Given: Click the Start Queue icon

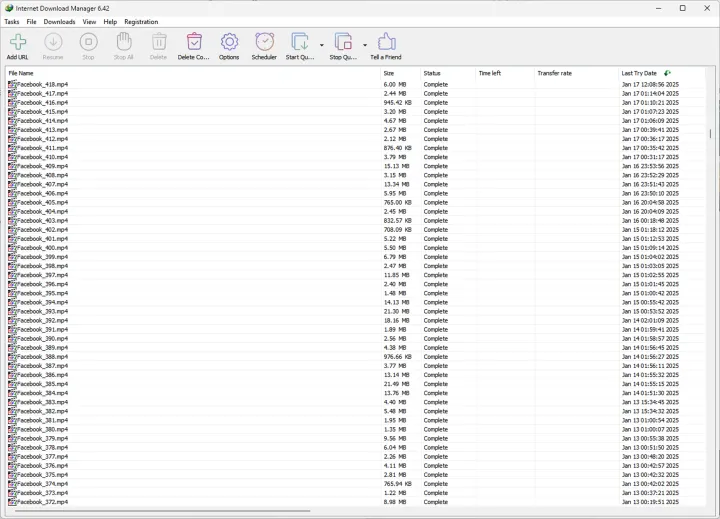Looking at the screenshot, I should (x=299, y=44).
